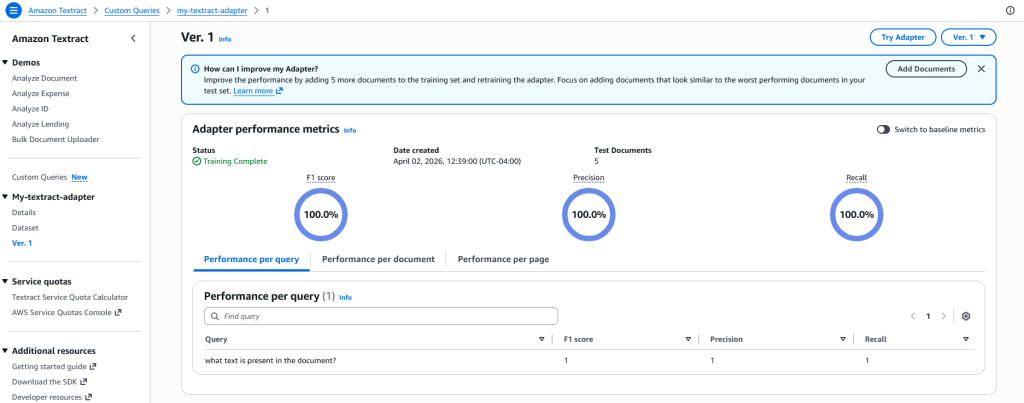The height and width of the screenshot is (403, 1024).
Task: Click Info link beside Adapter performance metrics
Action: coord(350,131)
